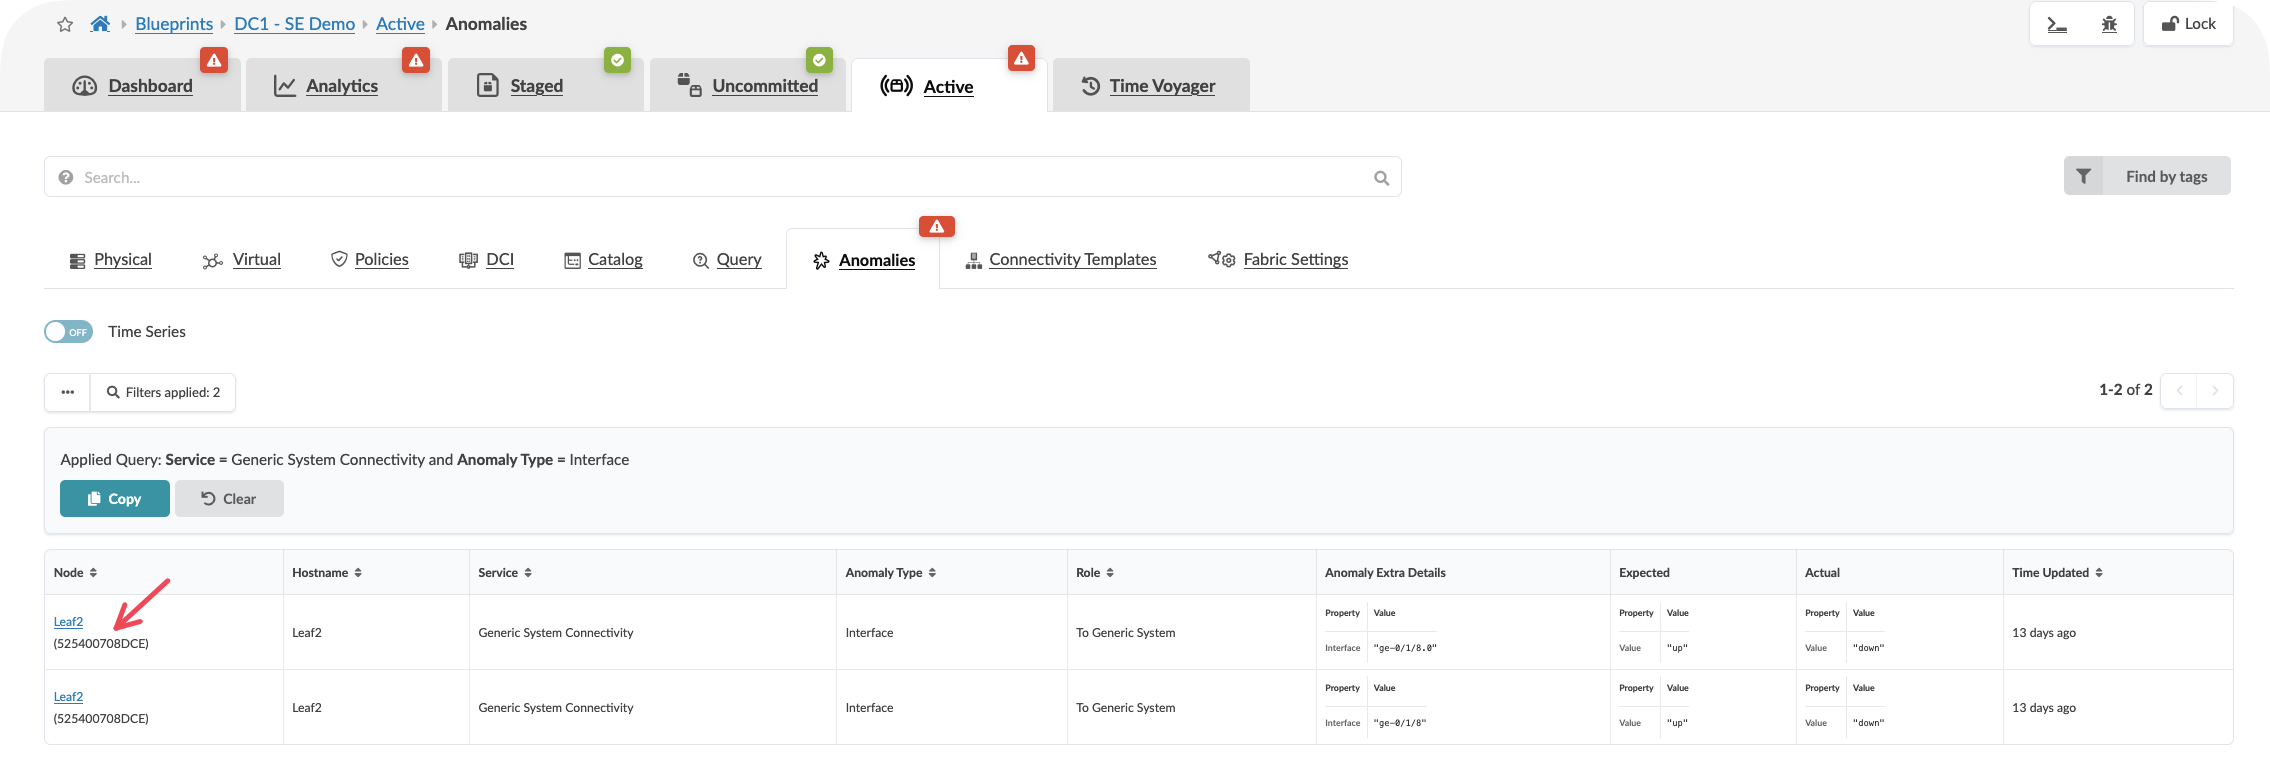The image size is (2270, 765).
Task: Enable the Time Series toggle
Action: pyautogui.click(x=69, y=332)
